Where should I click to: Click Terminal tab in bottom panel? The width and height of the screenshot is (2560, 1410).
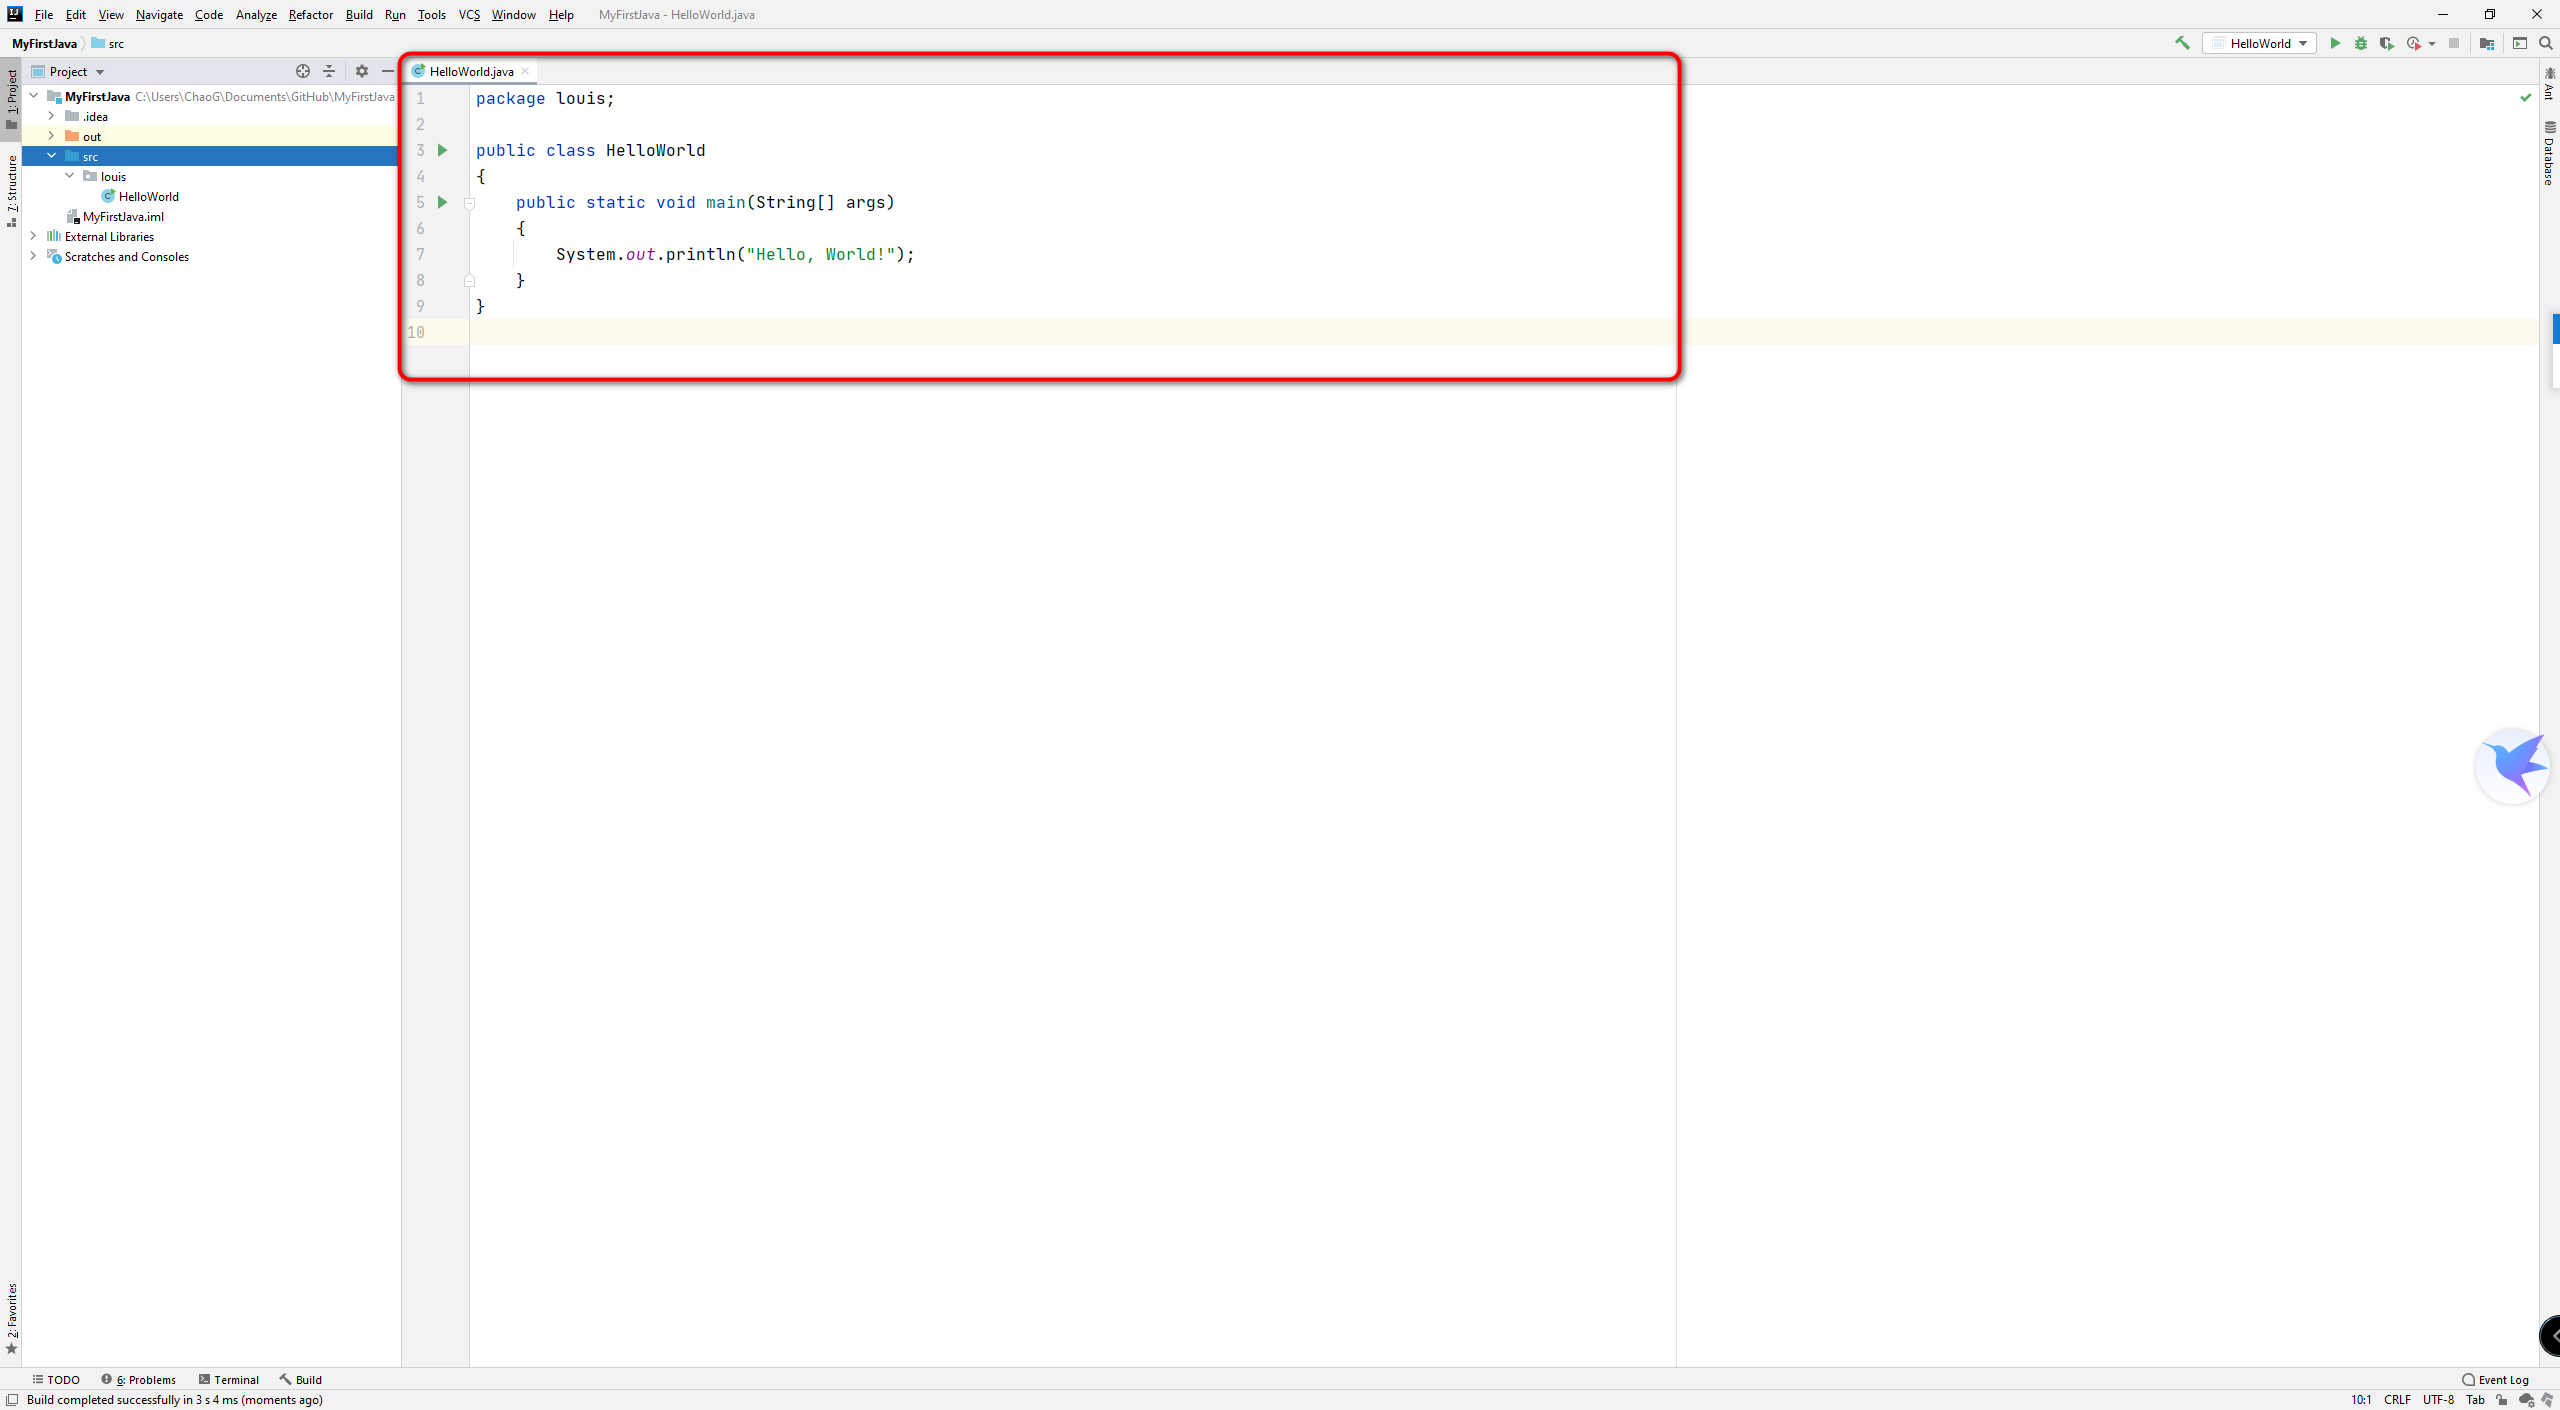coord(234,1379)
